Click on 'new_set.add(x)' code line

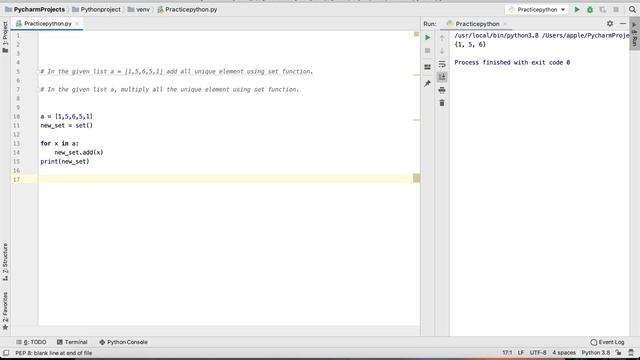(x=79, y=153)
